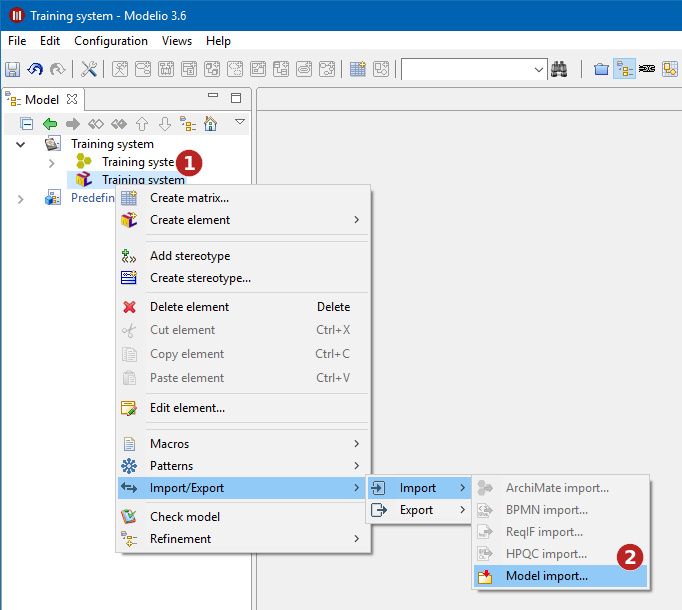Viewport: 682px width, 610px height.
Task: Choose Model import... from Import submenu
Action: [x=561, y=576]
